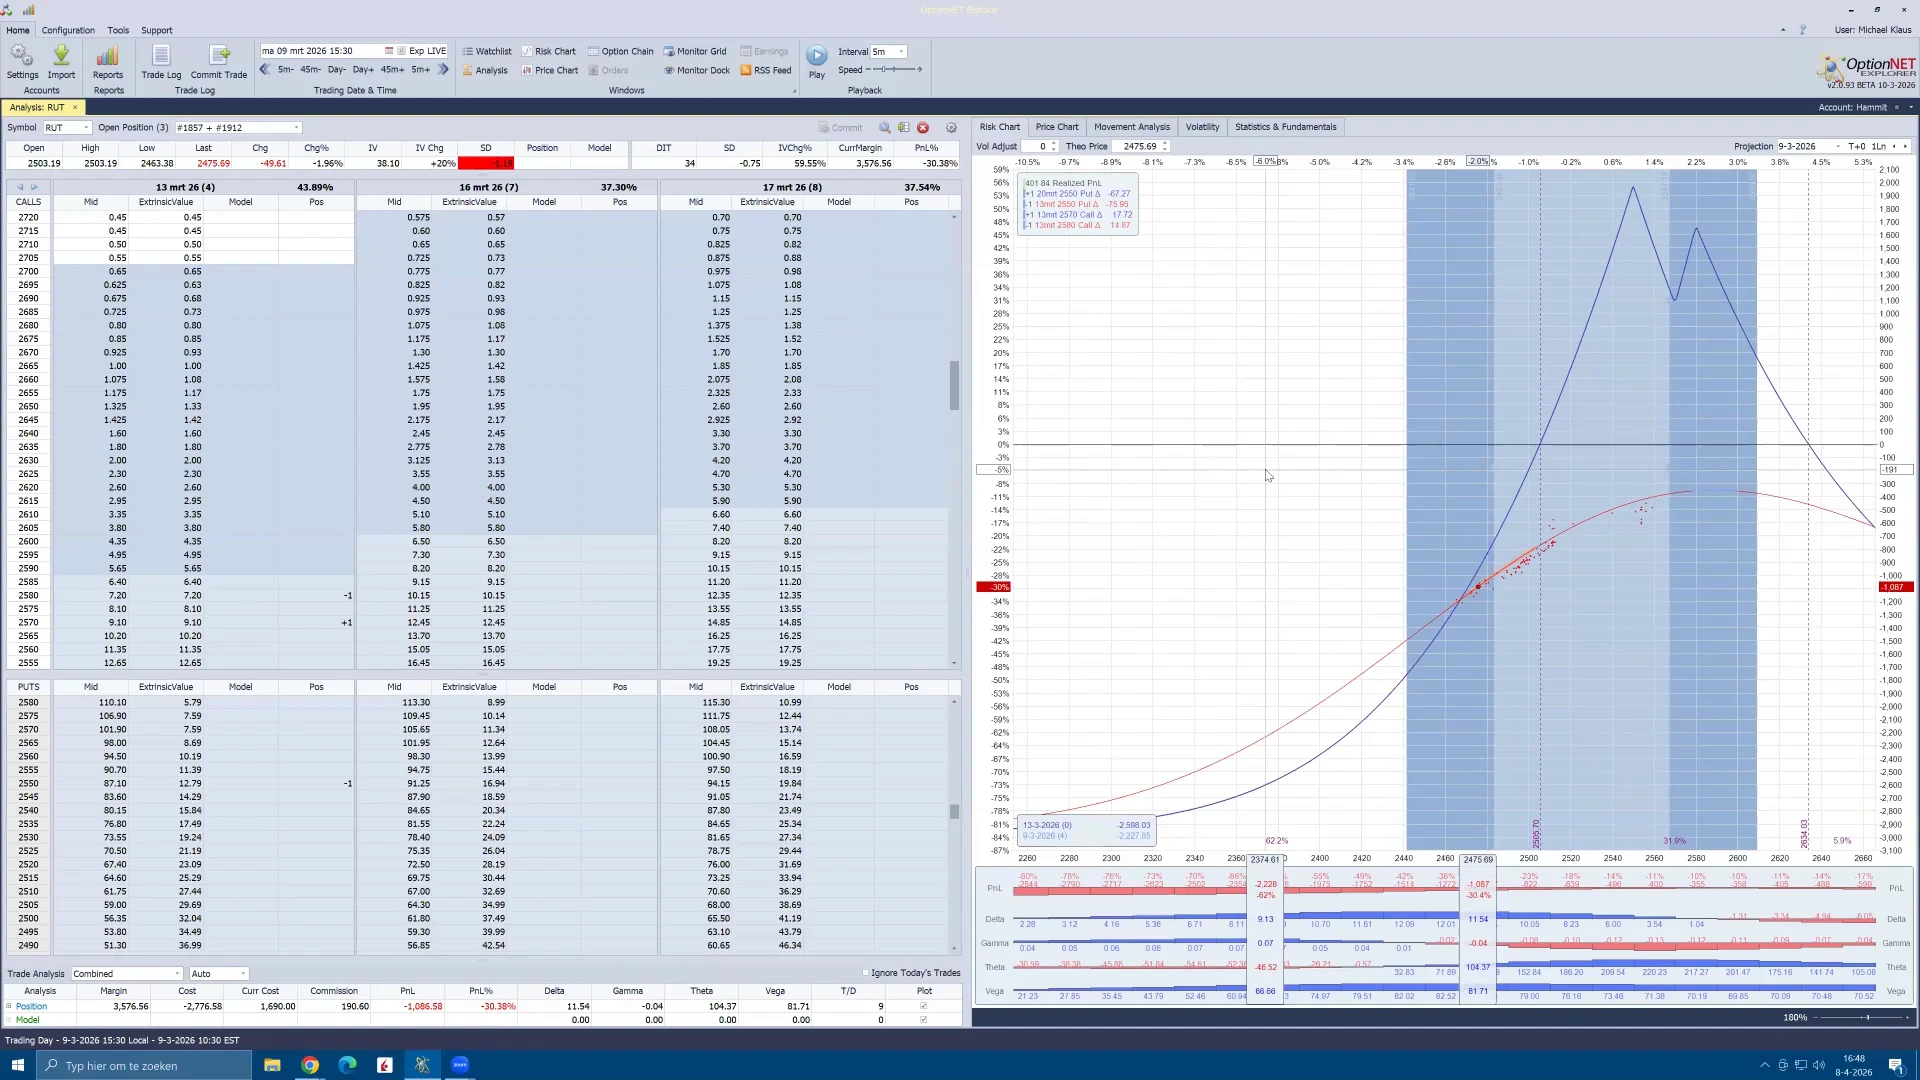Advance 5 minutes with 5m+
Image resolution: width=1920 pixels, height=1080 pixels.
click(421, 70)
